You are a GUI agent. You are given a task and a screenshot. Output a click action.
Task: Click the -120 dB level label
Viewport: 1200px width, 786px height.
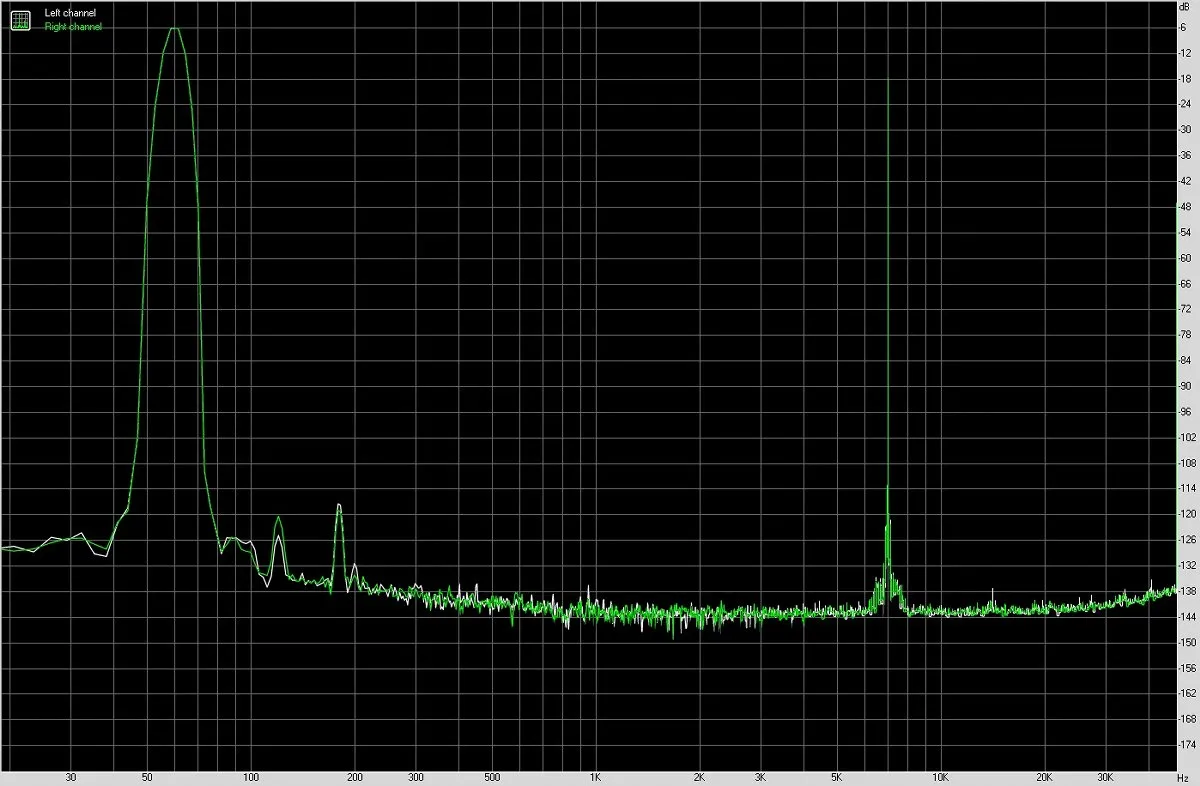click(x=1185, y=514)
